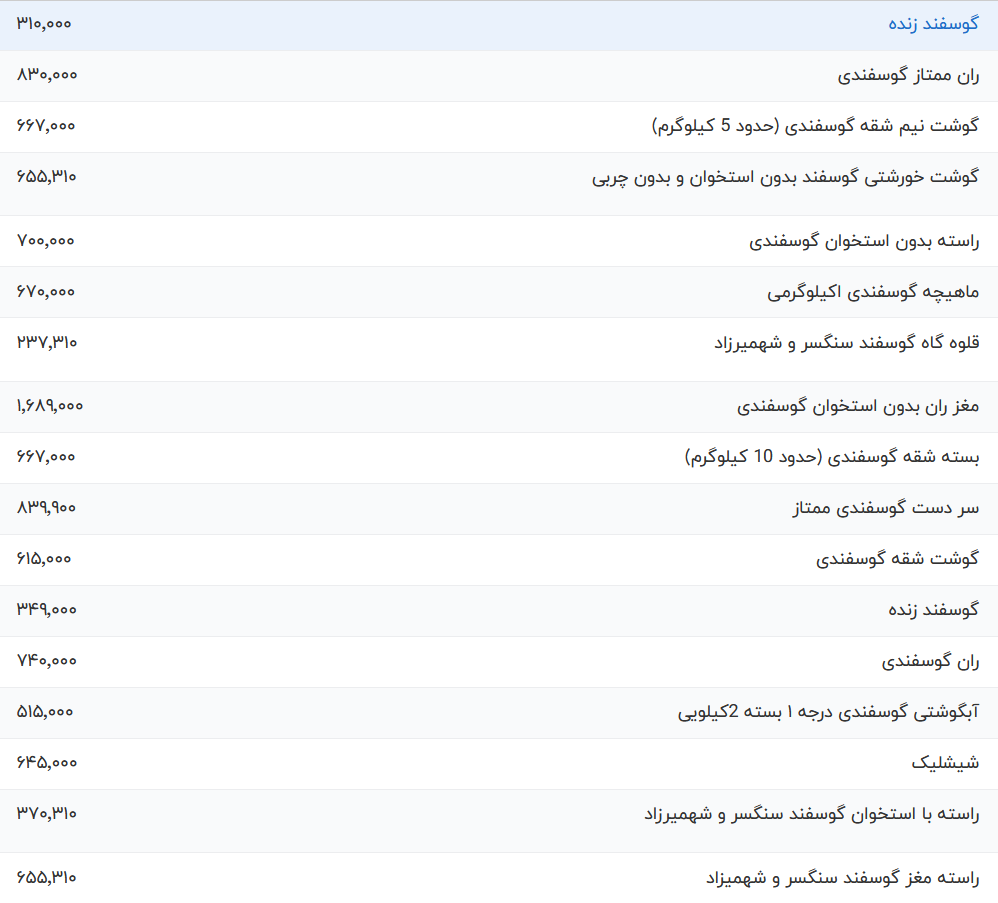Viewport: 998px width, 903px height.
Task: Click مغز ران بدون استخوان گوسفندی name
Action: [858, 407]
